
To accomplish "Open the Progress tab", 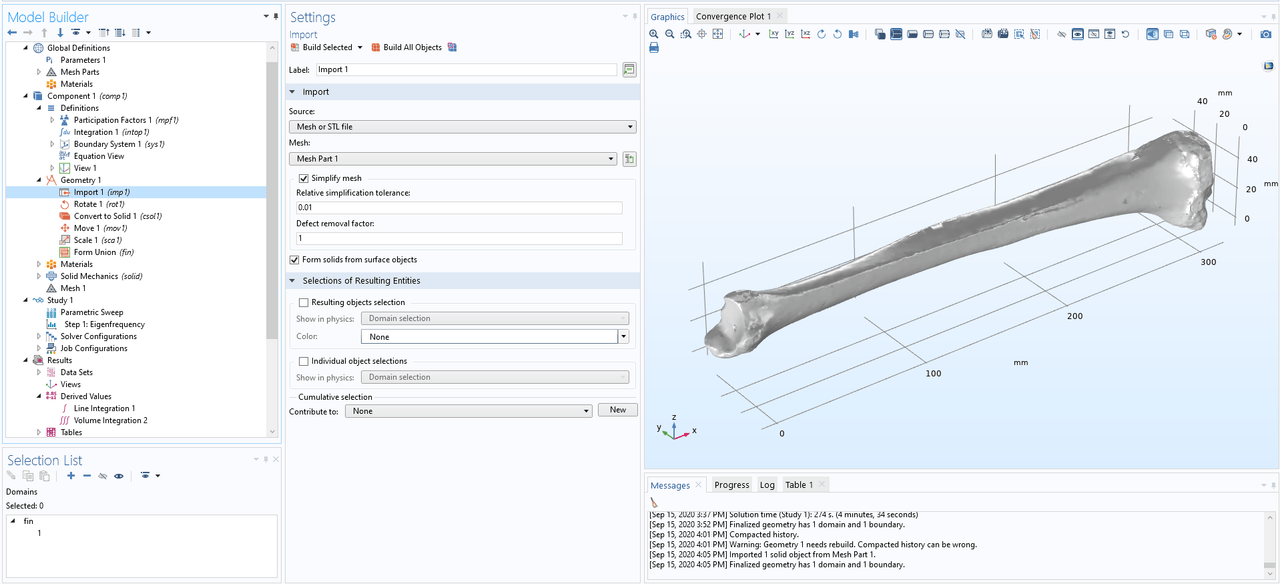I will [x=731, y=485].
